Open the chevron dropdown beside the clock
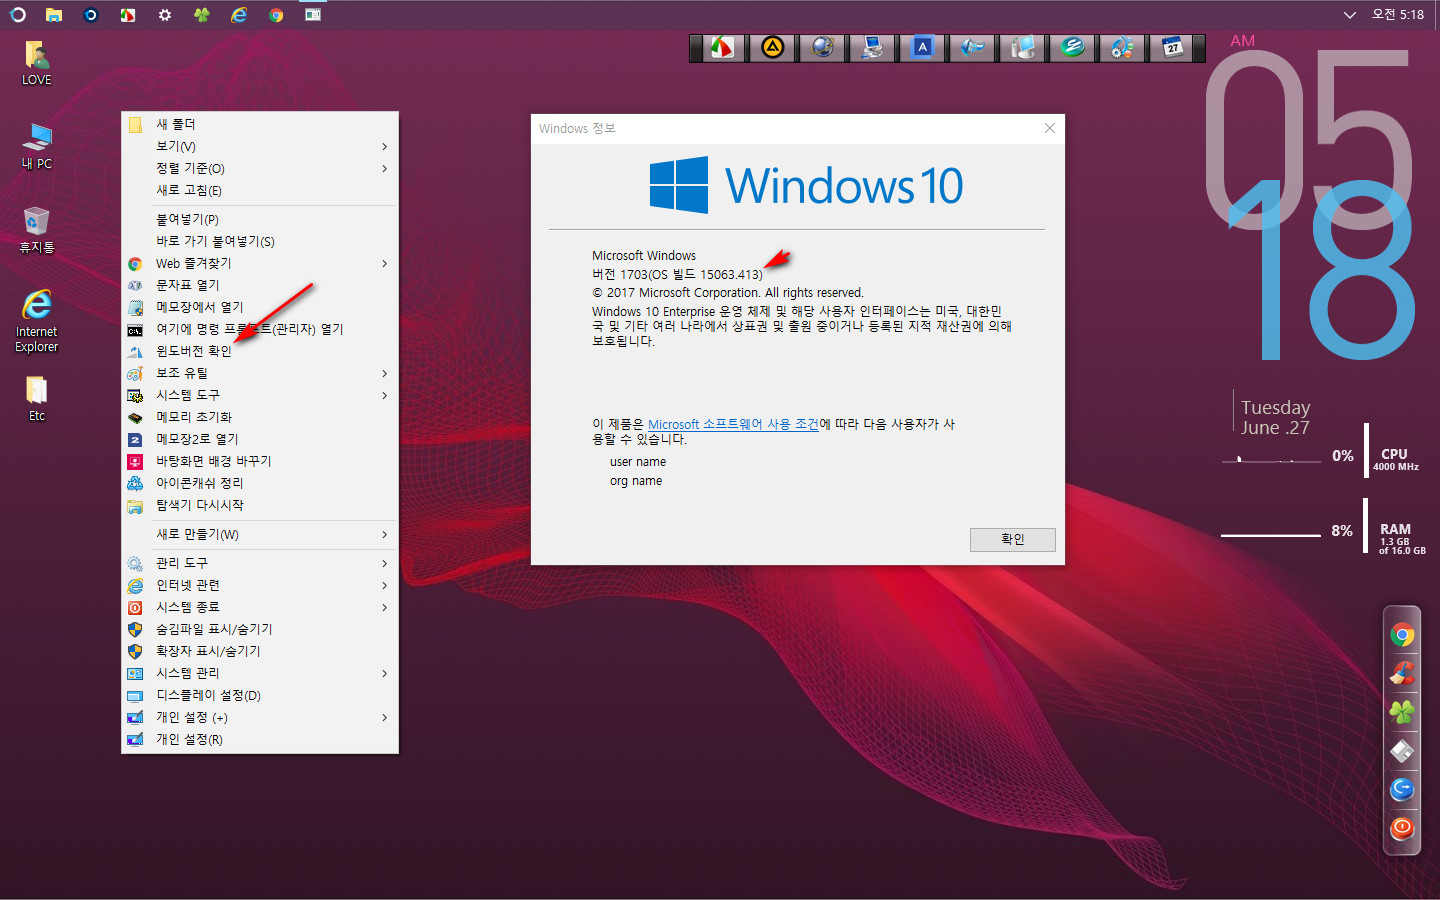The height and width of the screenshot is (900, 1440). pos(1349,15)
